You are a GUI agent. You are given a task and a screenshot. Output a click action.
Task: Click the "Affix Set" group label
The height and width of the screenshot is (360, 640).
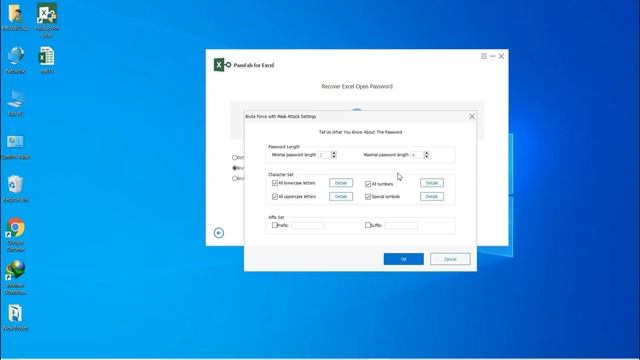click(x=276, y=217)
